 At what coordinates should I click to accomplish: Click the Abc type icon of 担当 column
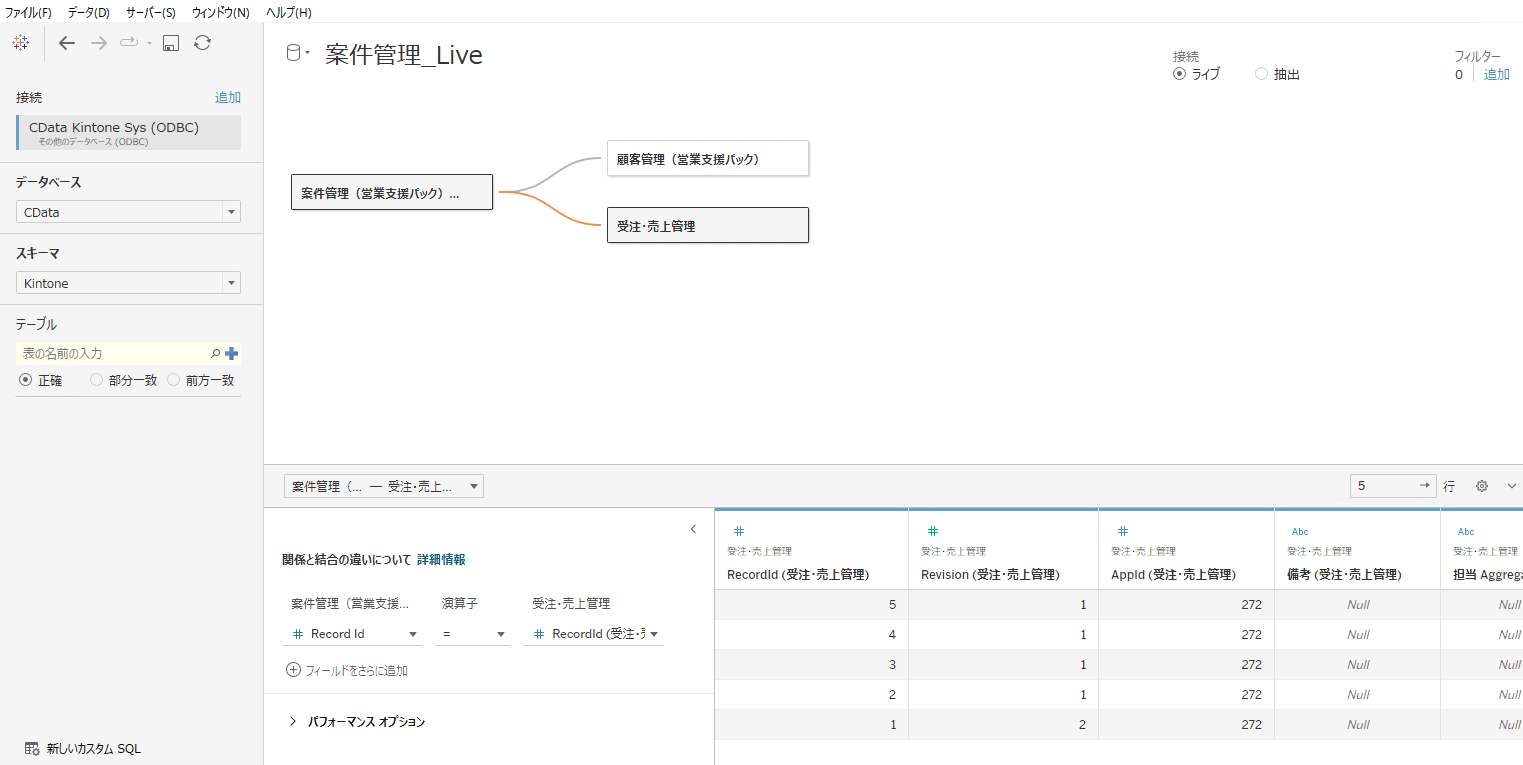point(1466,532)
